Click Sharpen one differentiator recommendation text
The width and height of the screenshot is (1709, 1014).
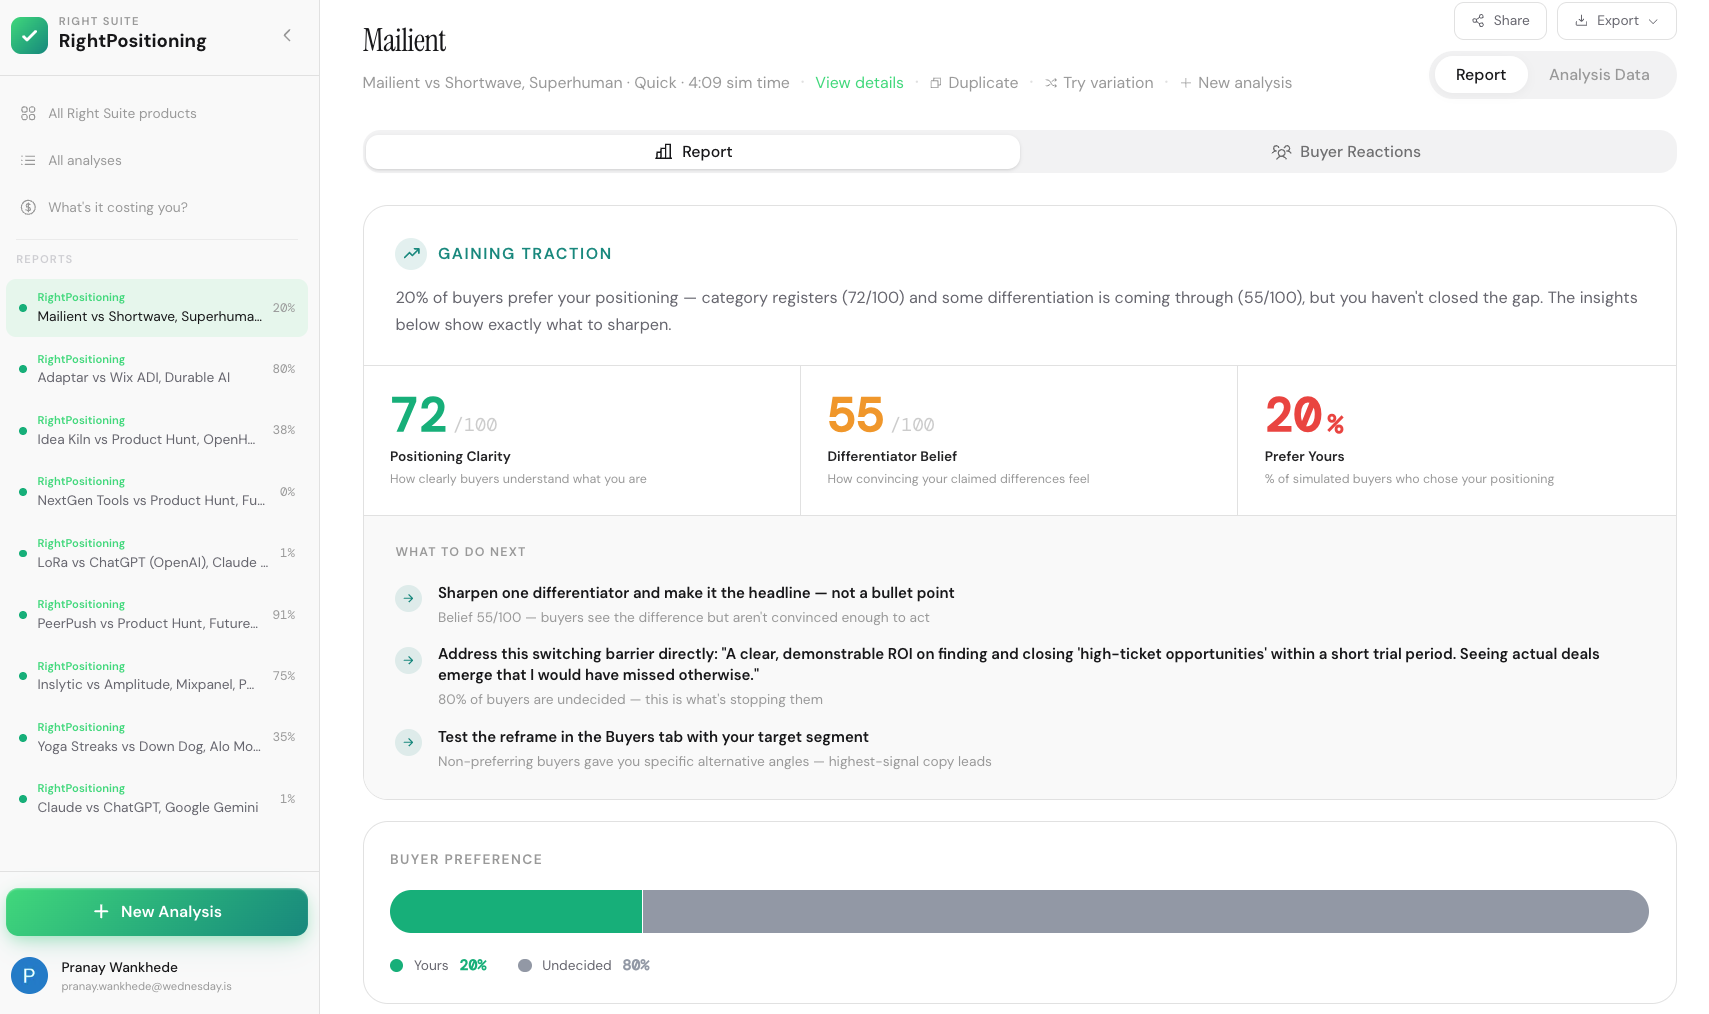click(x=696, y=593)
